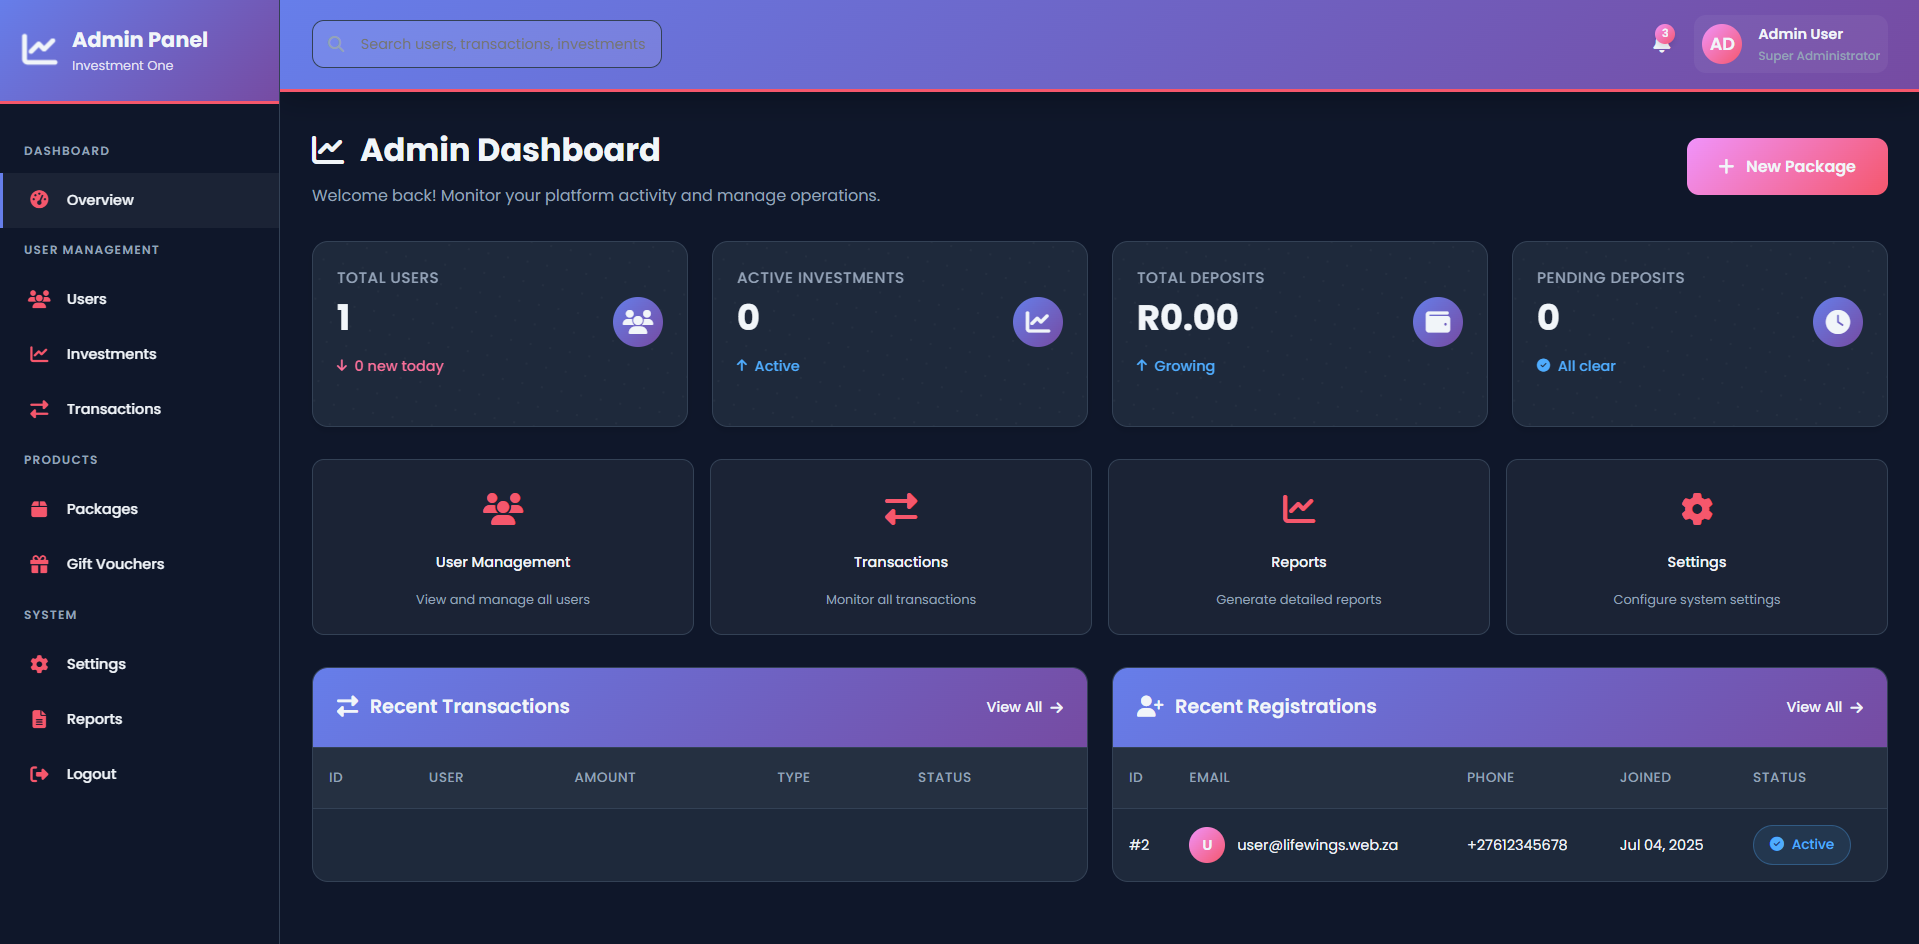Open the Users menu item
This screenshot has width=1919, height=944.
[x=140, y=299]
